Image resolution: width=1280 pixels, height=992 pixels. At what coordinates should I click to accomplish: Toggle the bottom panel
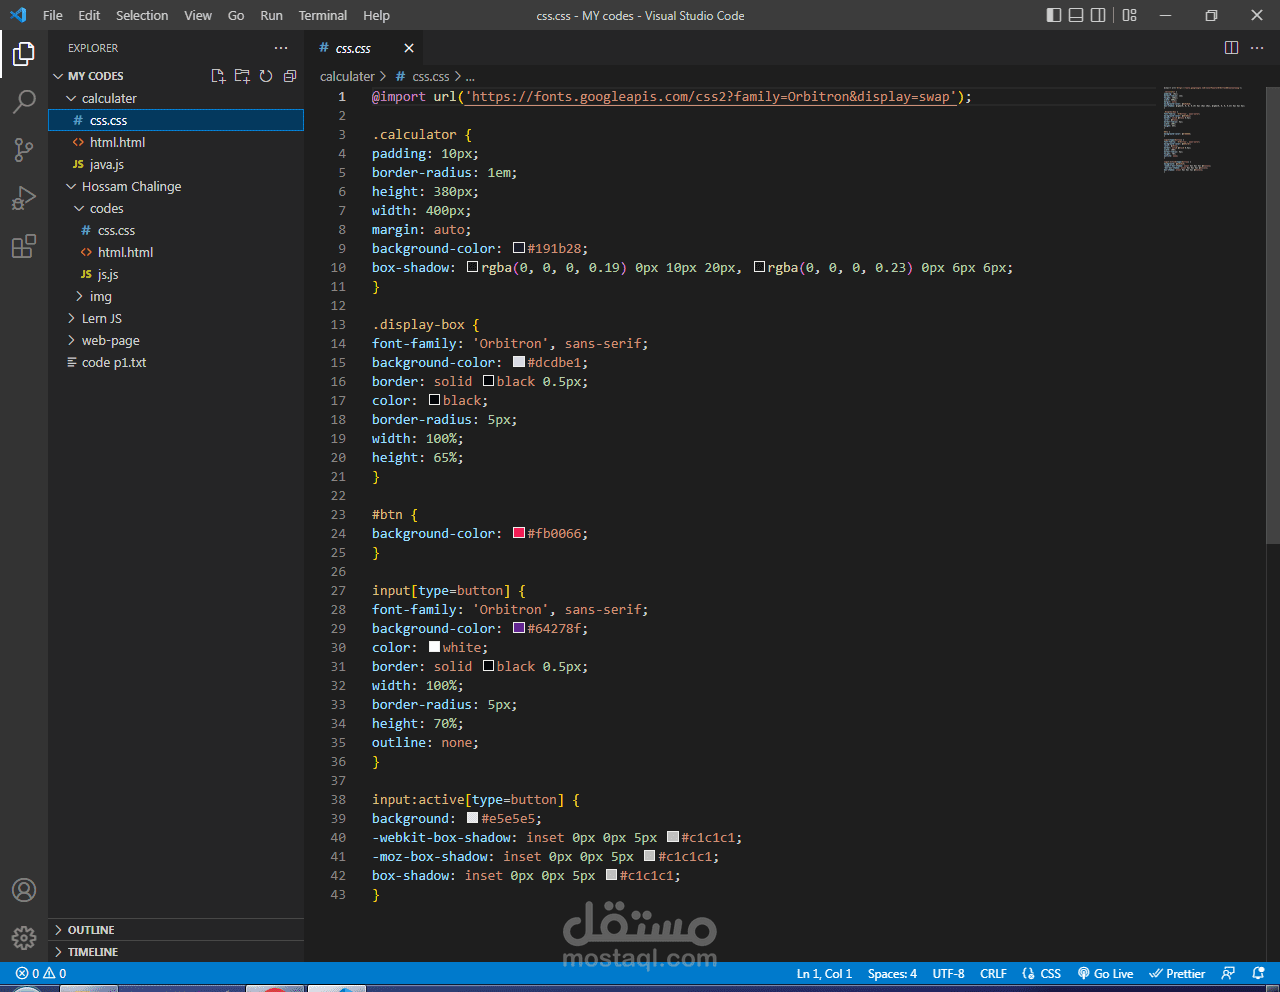point(1076,15)
